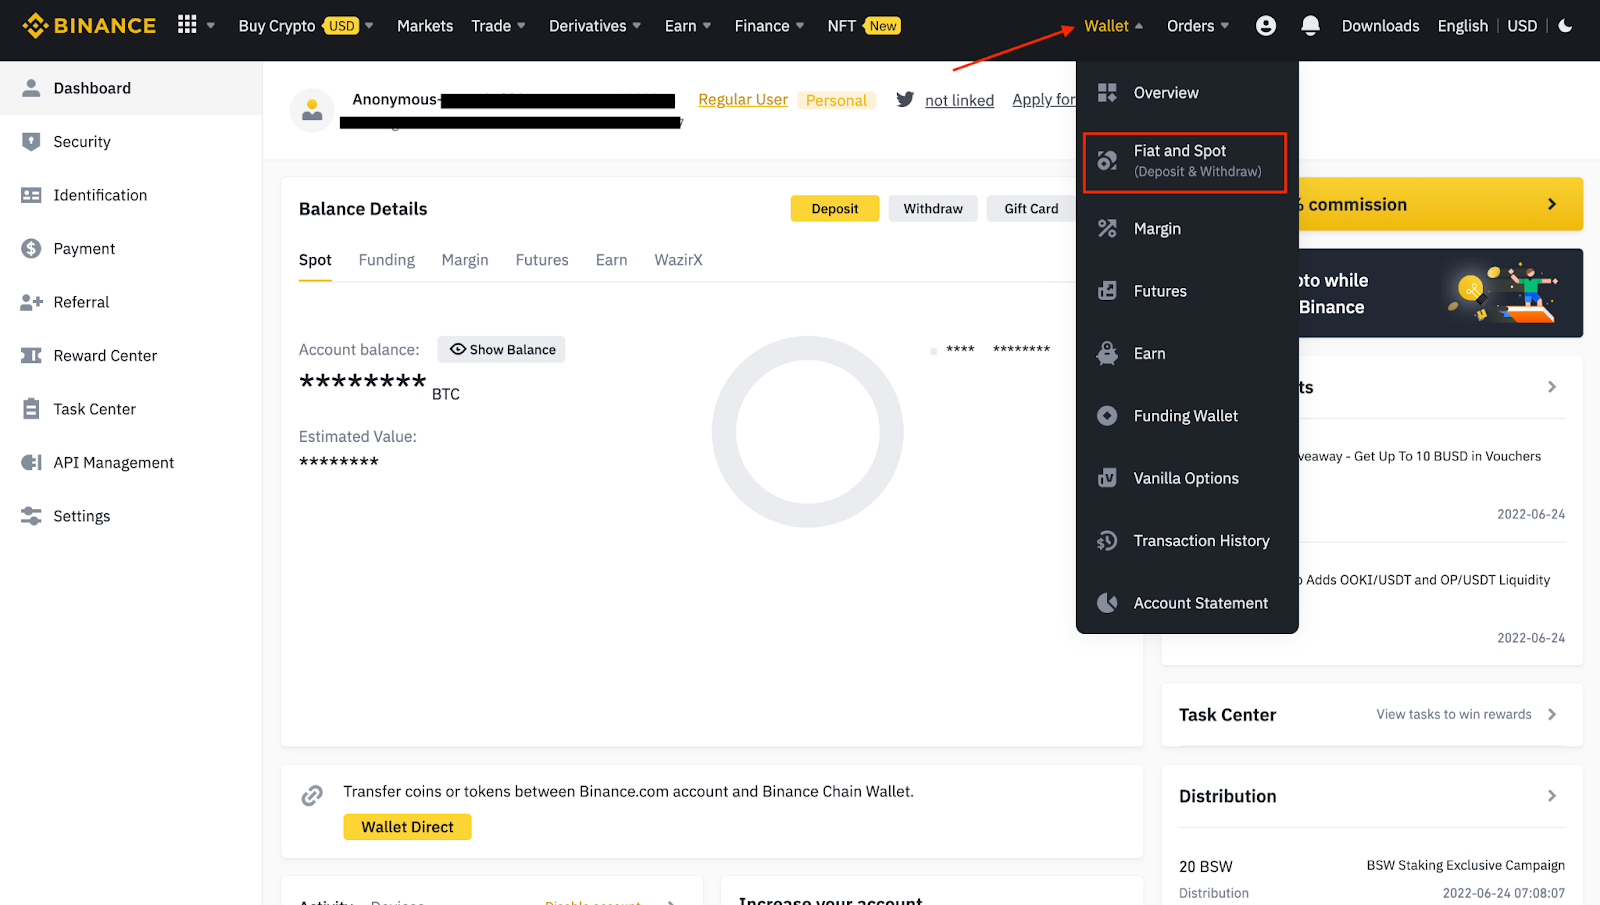Expand the Finance dropdown menu
Screen dimensions: 1600x905
769,26
